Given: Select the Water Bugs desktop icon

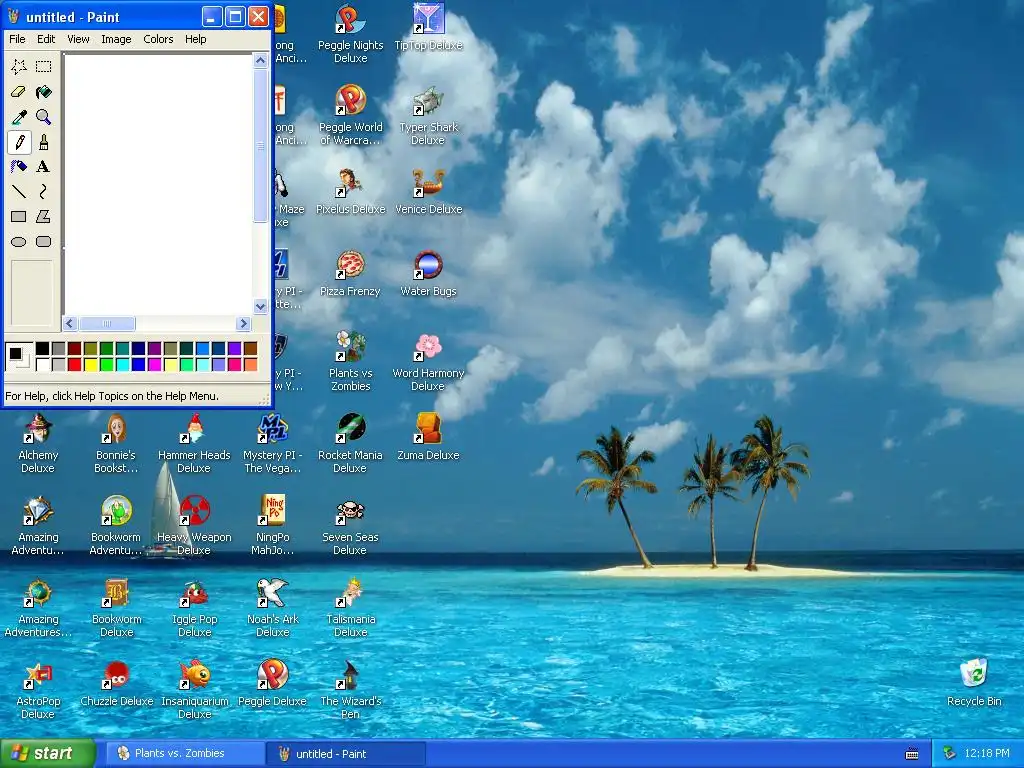Looking at the screenshot, I should tap(428, 273).
